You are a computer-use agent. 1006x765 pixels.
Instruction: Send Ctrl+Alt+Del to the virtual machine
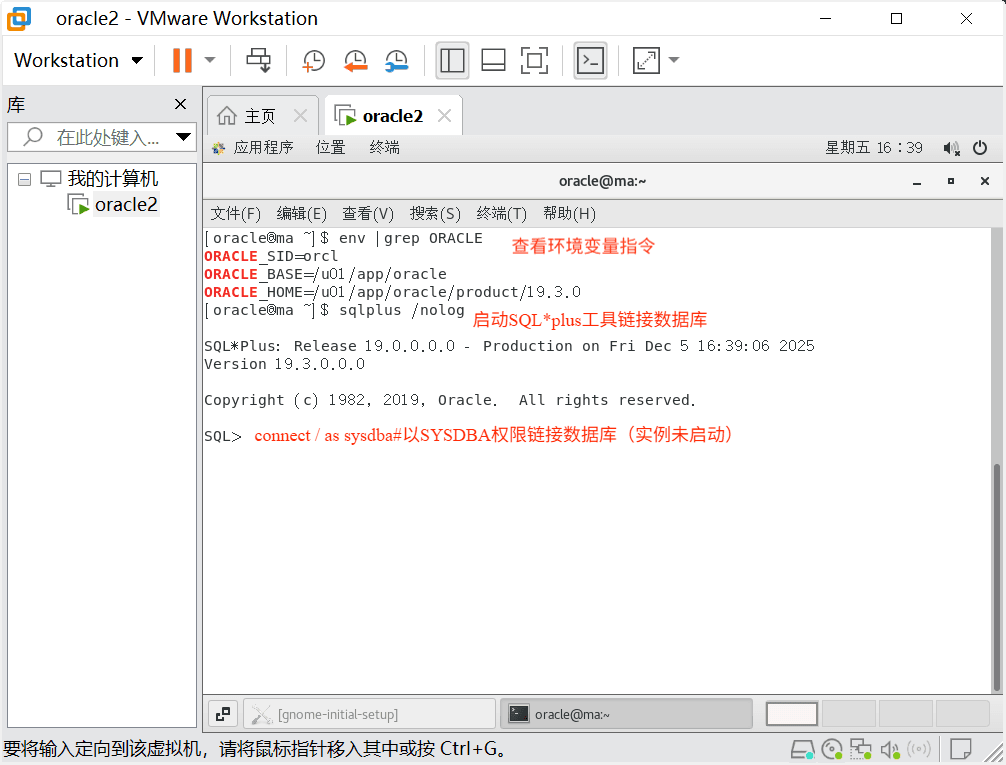[x=259, y=60]
